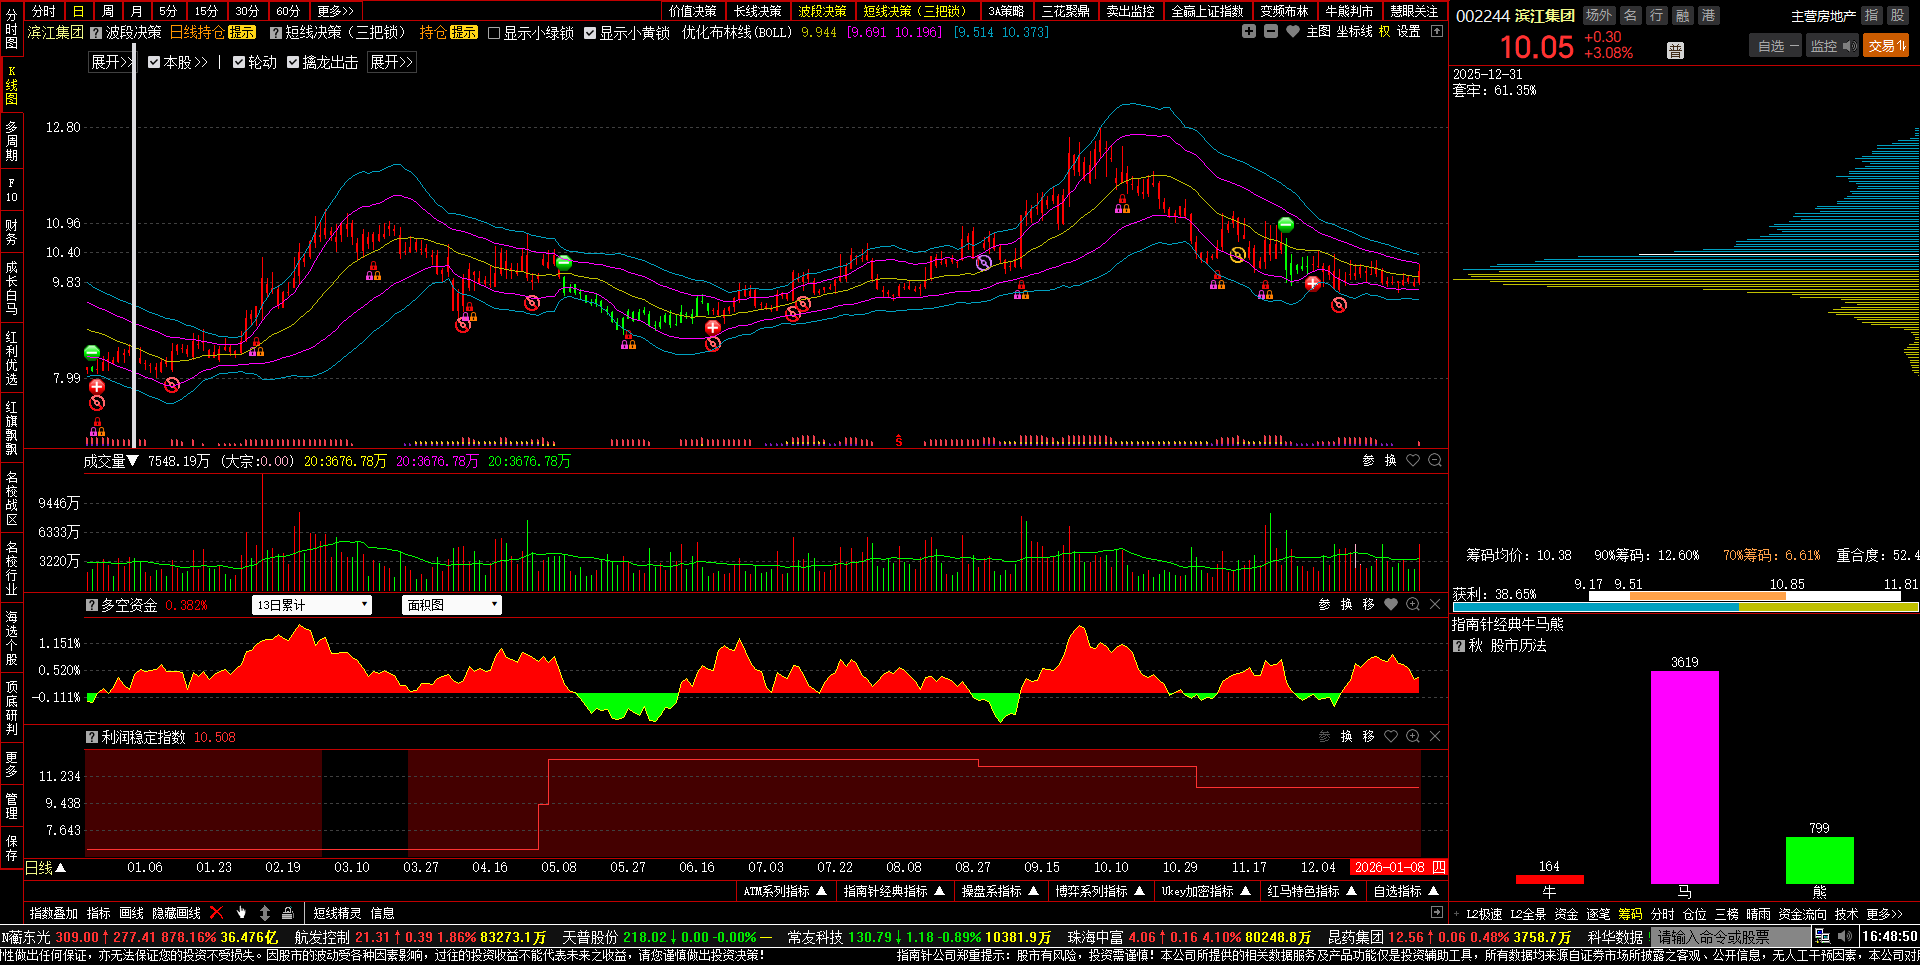
Task: Click the 普 badge next to the price
Action: click(x=1675, y=50)
